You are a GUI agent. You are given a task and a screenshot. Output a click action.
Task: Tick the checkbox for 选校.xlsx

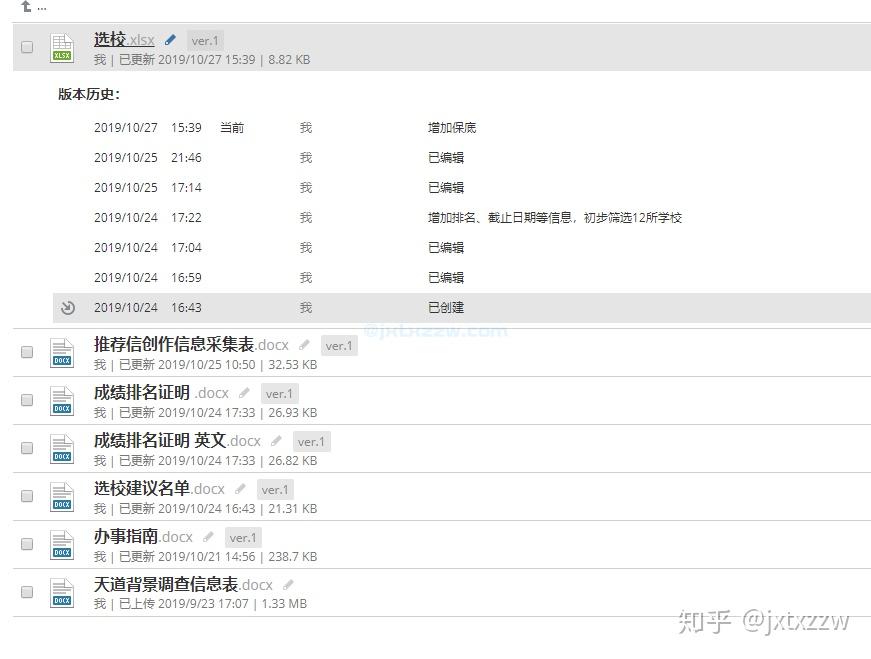point(27,47)
